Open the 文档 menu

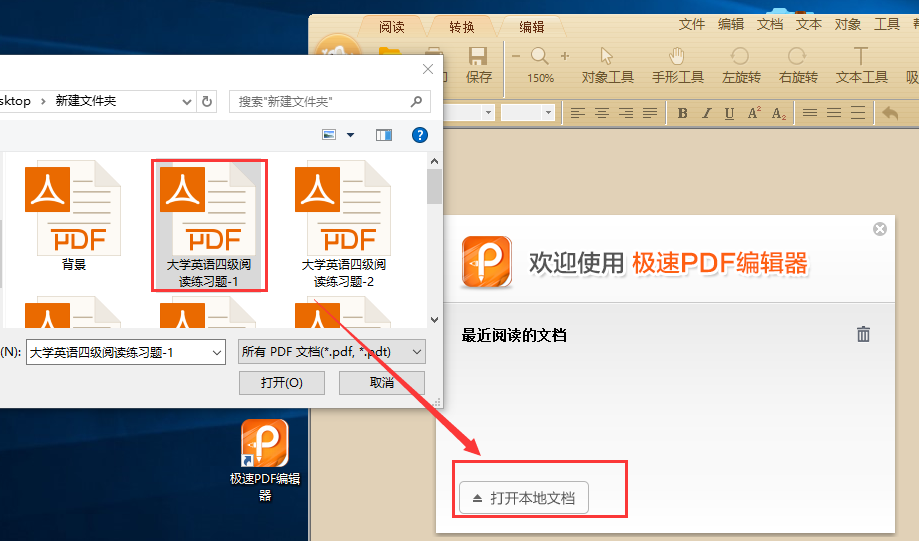(x=770, y=24)
